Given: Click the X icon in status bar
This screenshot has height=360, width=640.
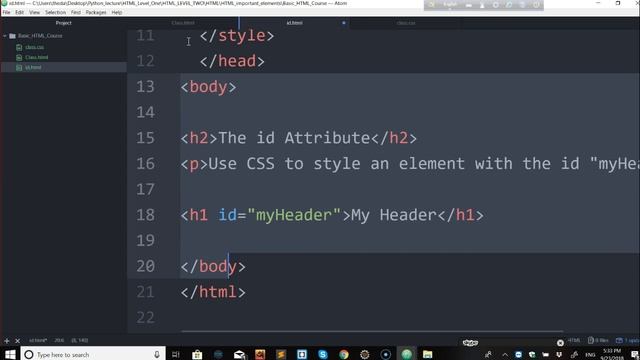Looking at the screenshot, I should click(x=18, y=340).
